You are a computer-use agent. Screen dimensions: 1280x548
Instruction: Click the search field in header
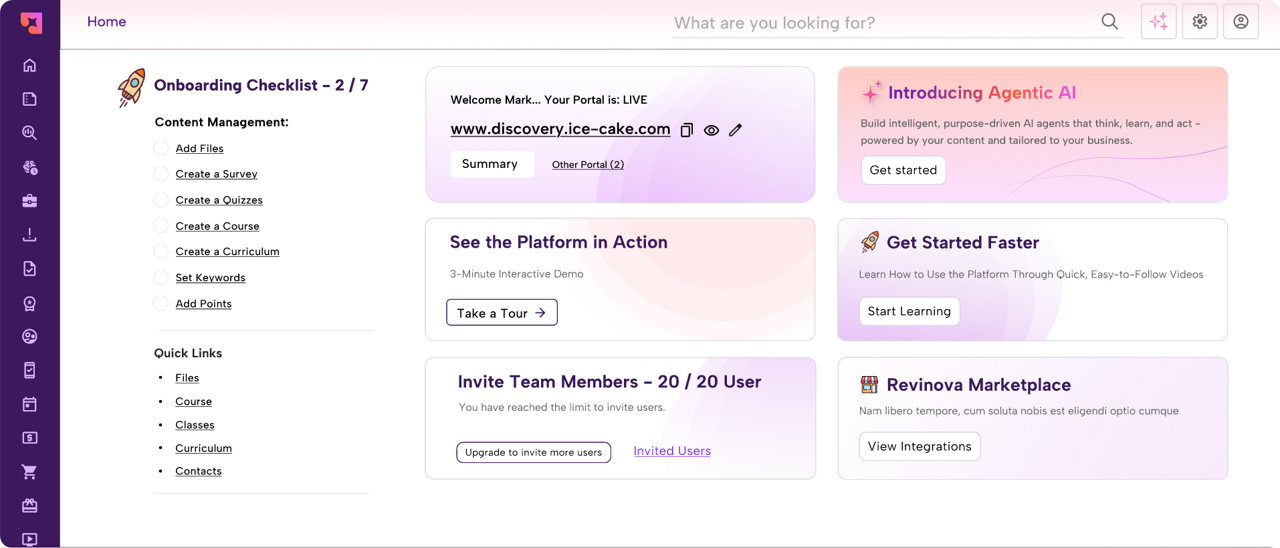pyautogui.click(x=880, y=23)
